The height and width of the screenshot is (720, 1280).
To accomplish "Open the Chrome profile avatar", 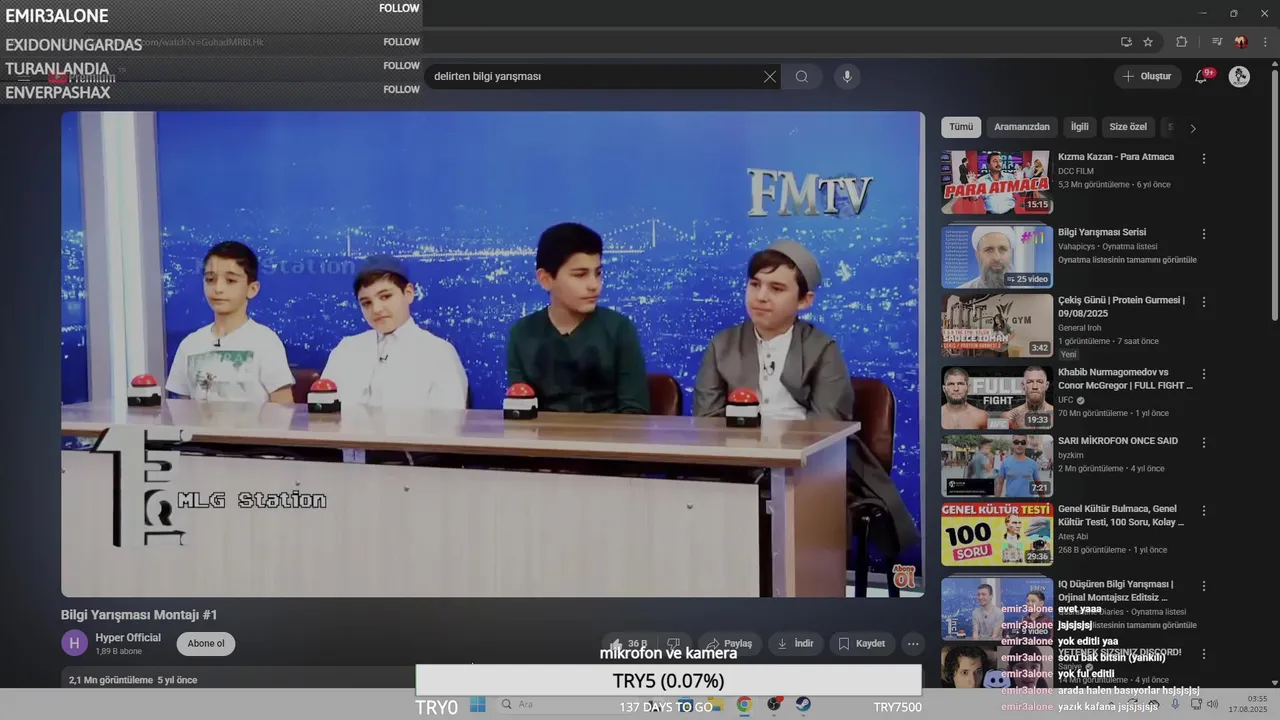I will 1241,42.
